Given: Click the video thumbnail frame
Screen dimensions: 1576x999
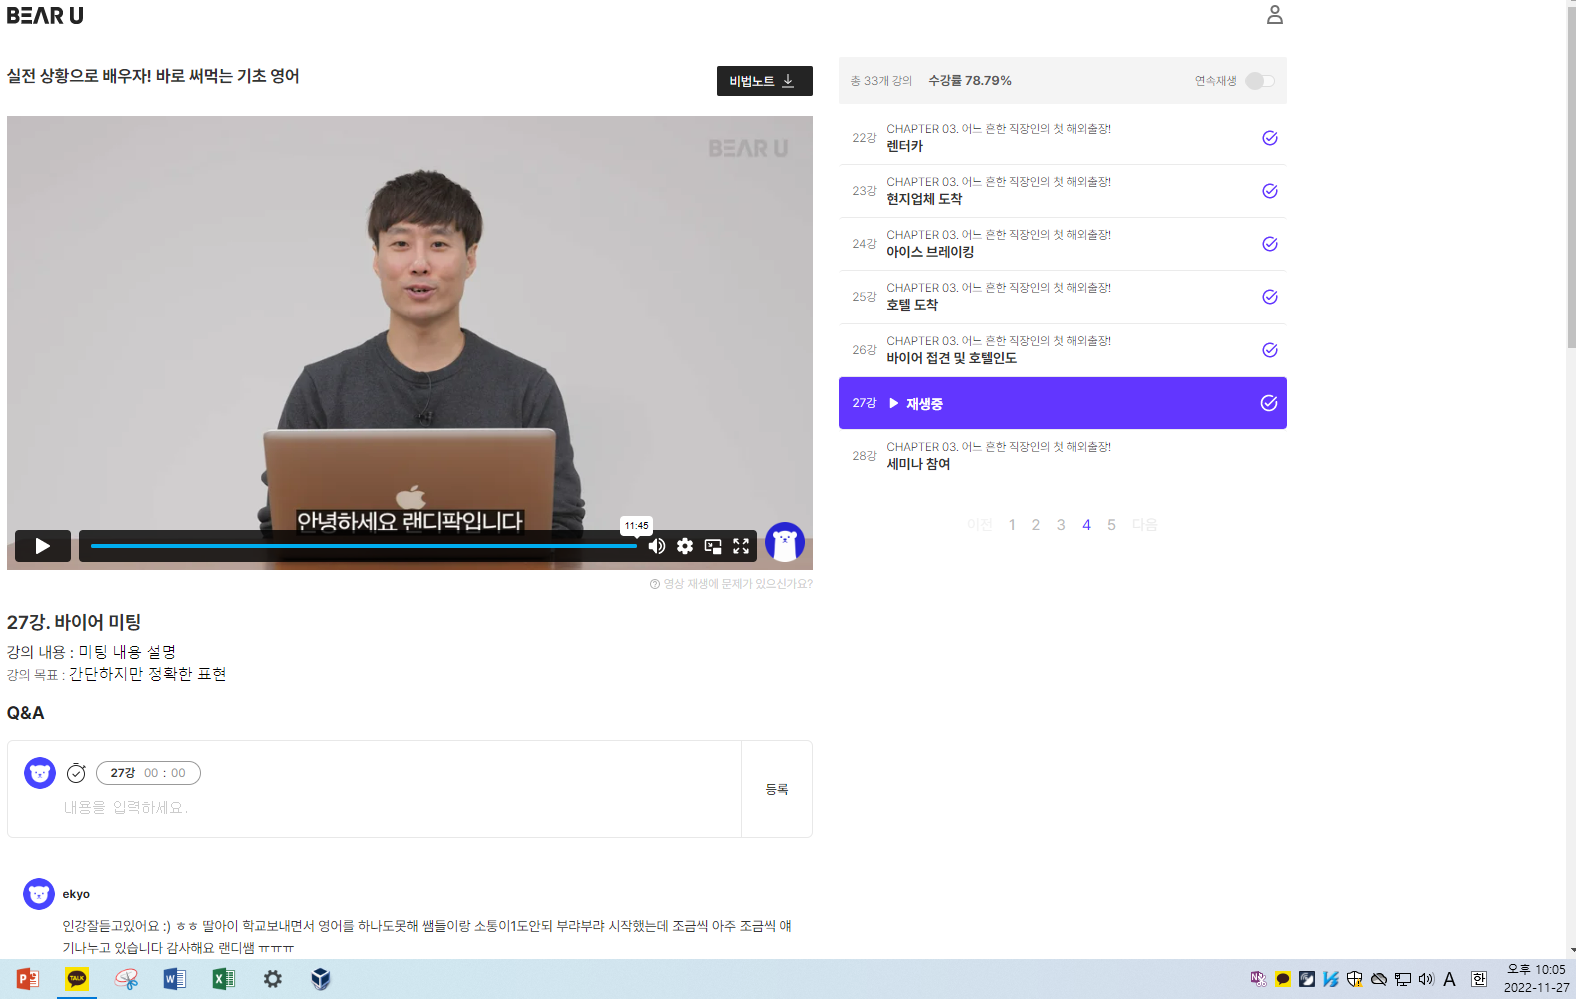Looking at the screenshot, I should [410, 343].
